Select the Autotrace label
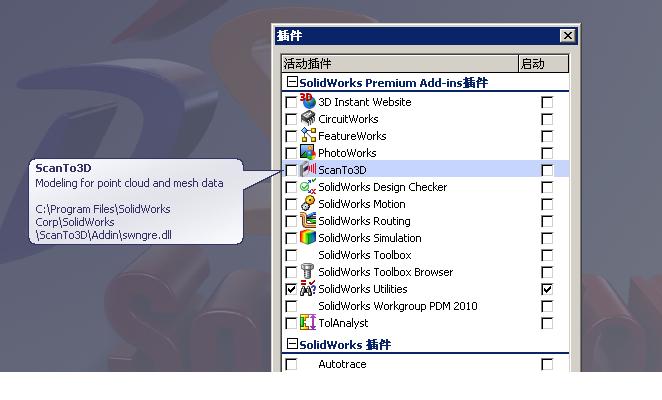The width and height of the screenshot is (662, 400). (x=342, y=364)
